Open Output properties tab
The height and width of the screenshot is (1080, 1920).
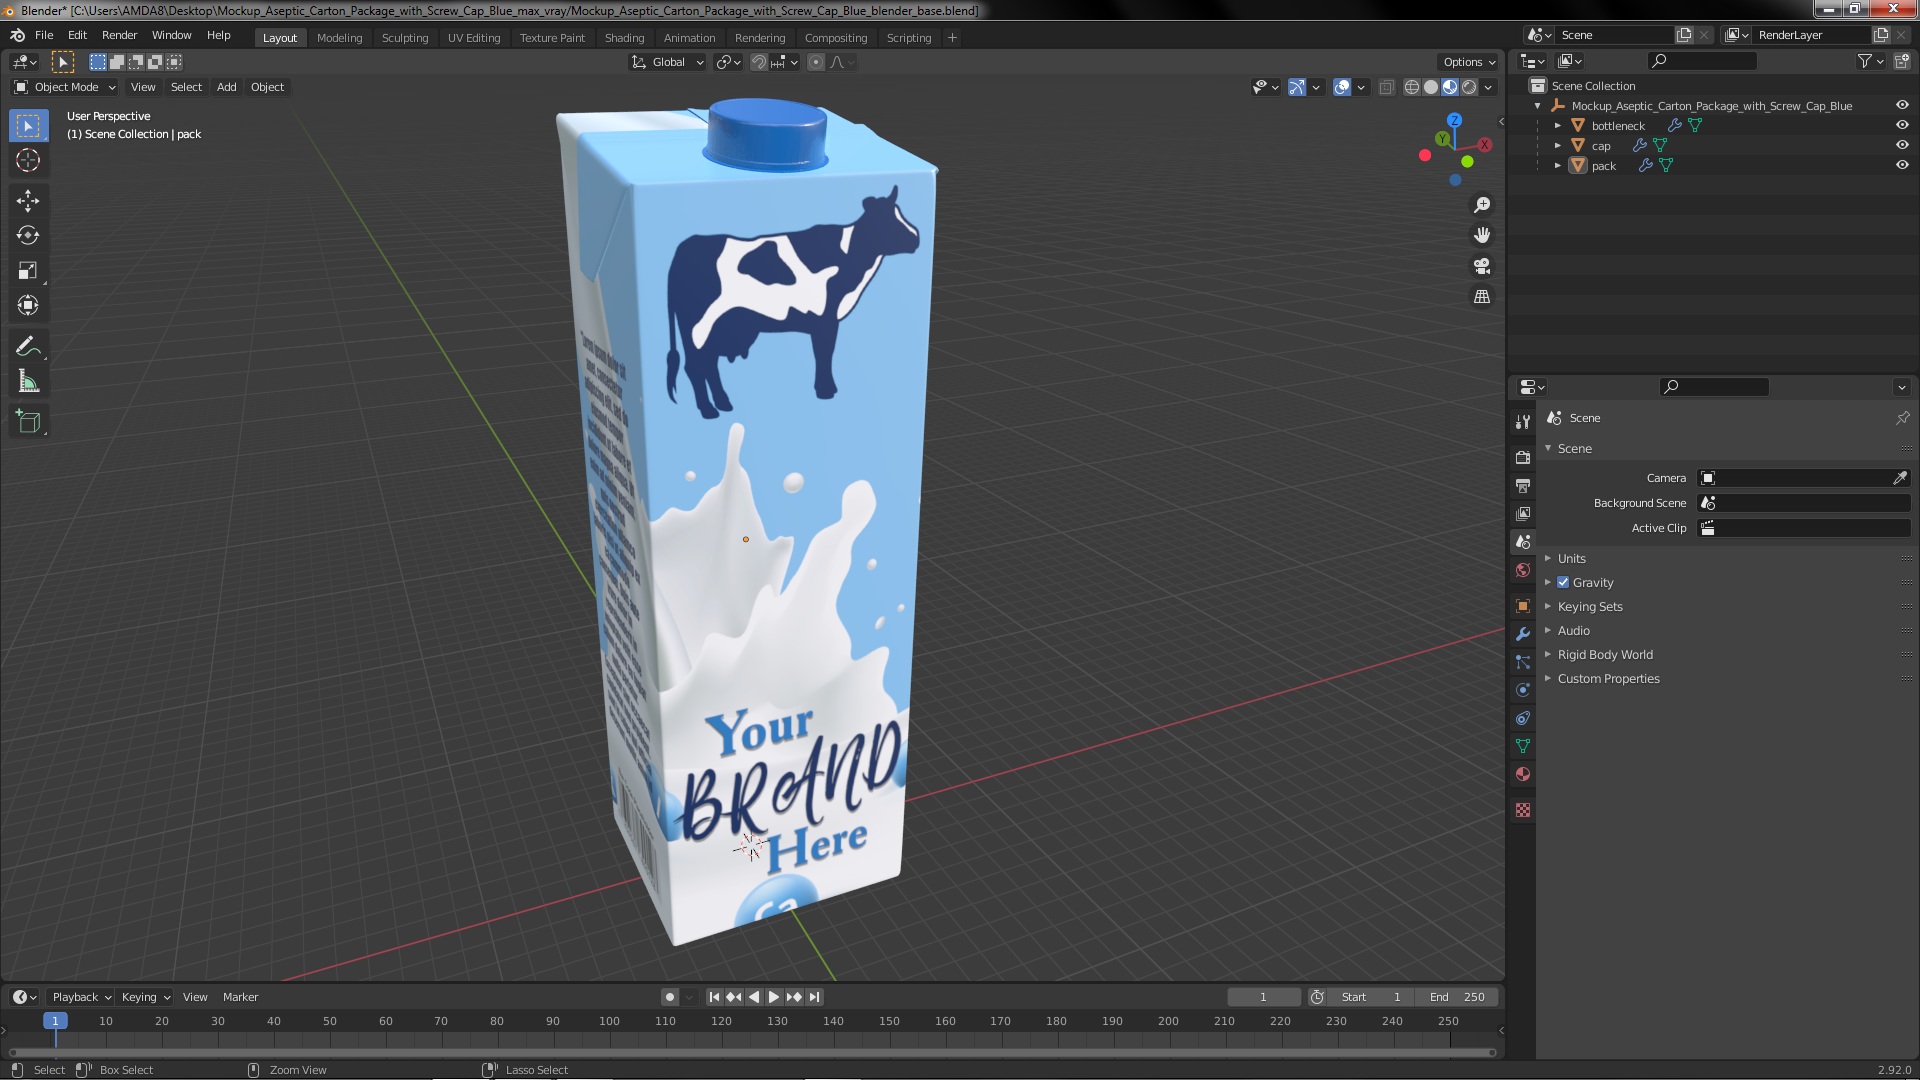coord(1523,485)
